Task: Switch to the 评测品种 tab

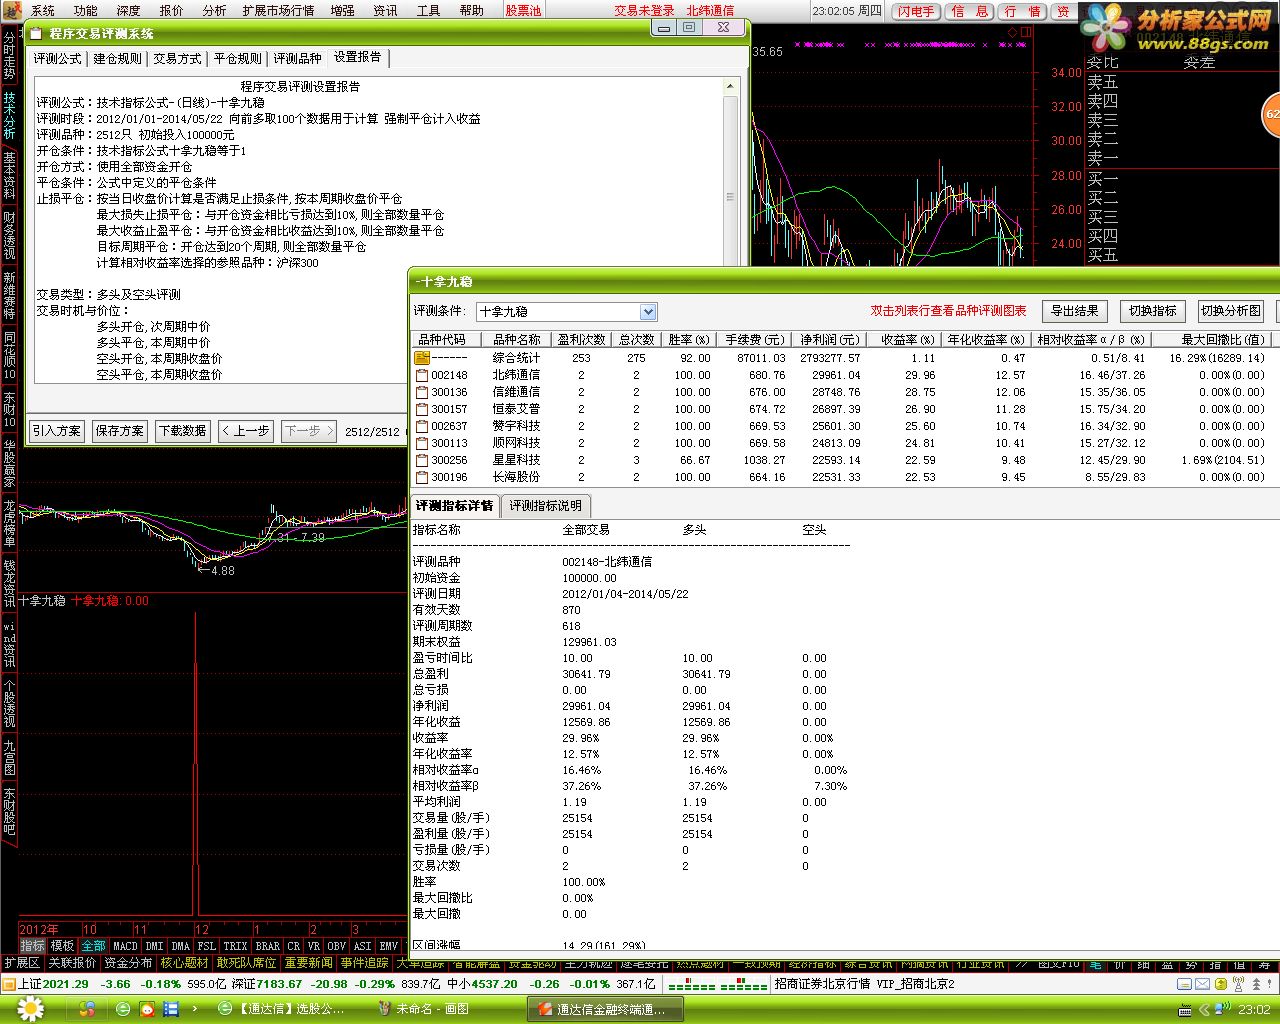Action: 297,58
